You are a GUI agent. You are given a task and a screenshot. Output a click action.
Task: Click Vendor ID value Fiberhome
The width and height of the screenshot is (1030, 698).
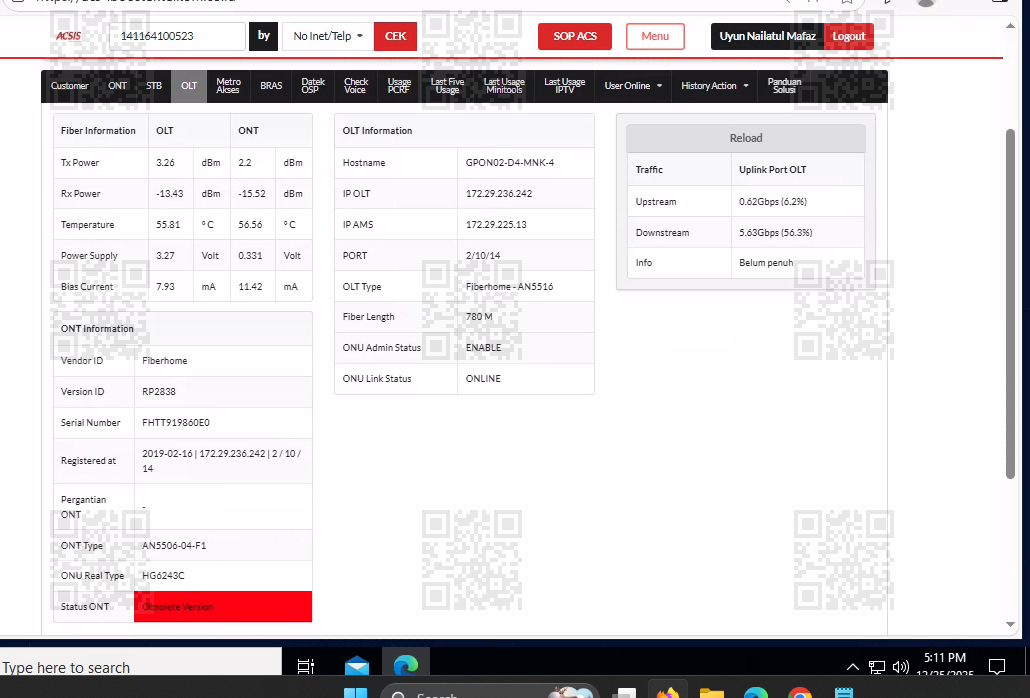pos(165,361)
